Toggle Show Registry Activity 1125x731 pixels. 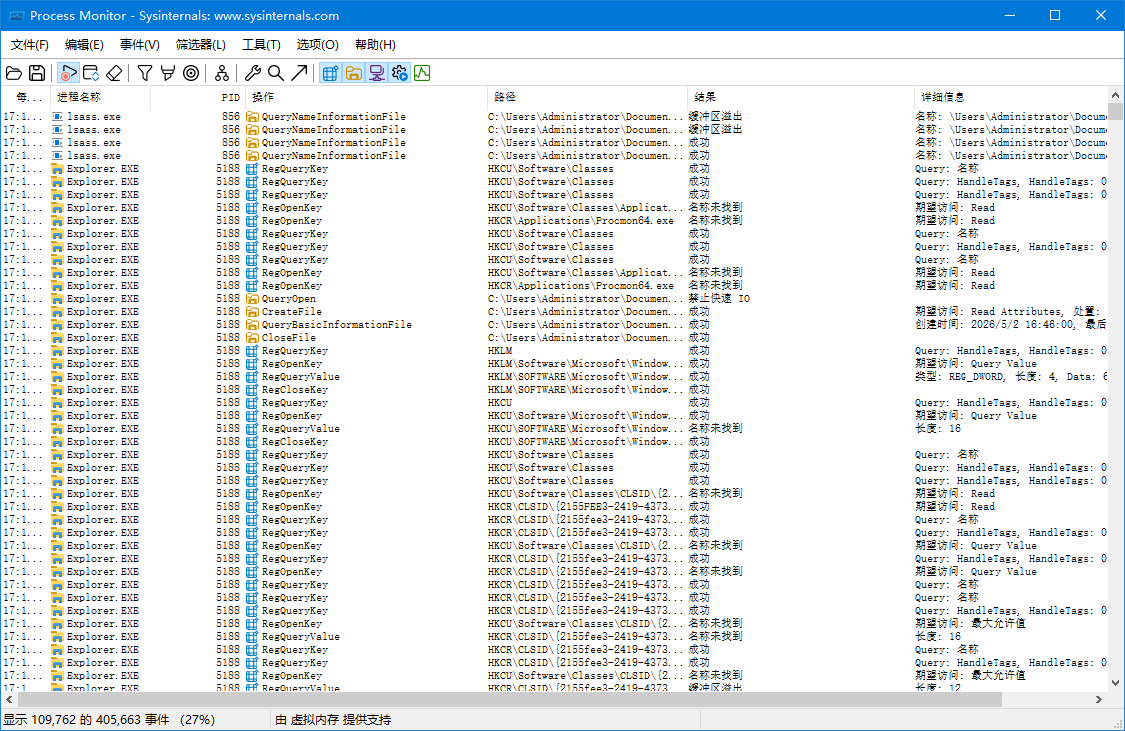tap(330, 73)
